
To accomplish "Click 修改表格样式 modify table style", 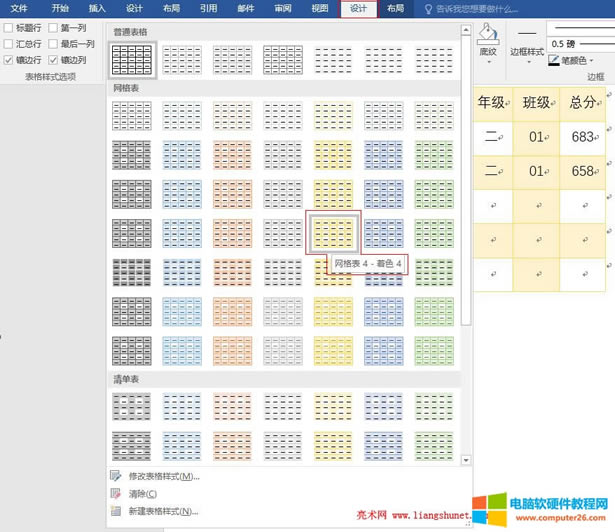I will 164,477.
